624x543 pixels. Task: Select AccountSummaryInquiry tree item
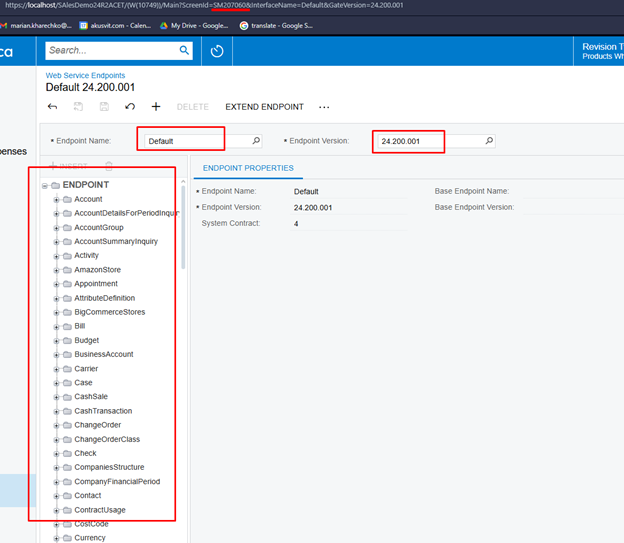click(116, 241)
